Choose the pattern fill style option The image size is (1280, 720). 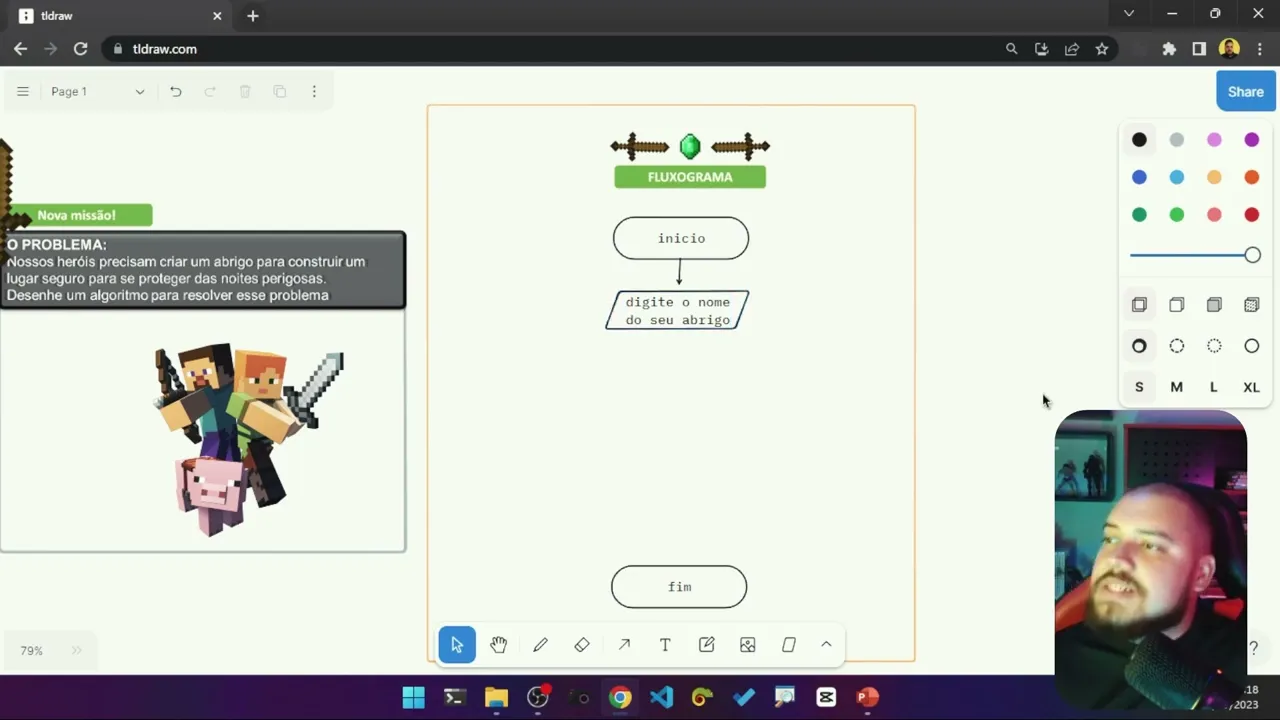1252,305
